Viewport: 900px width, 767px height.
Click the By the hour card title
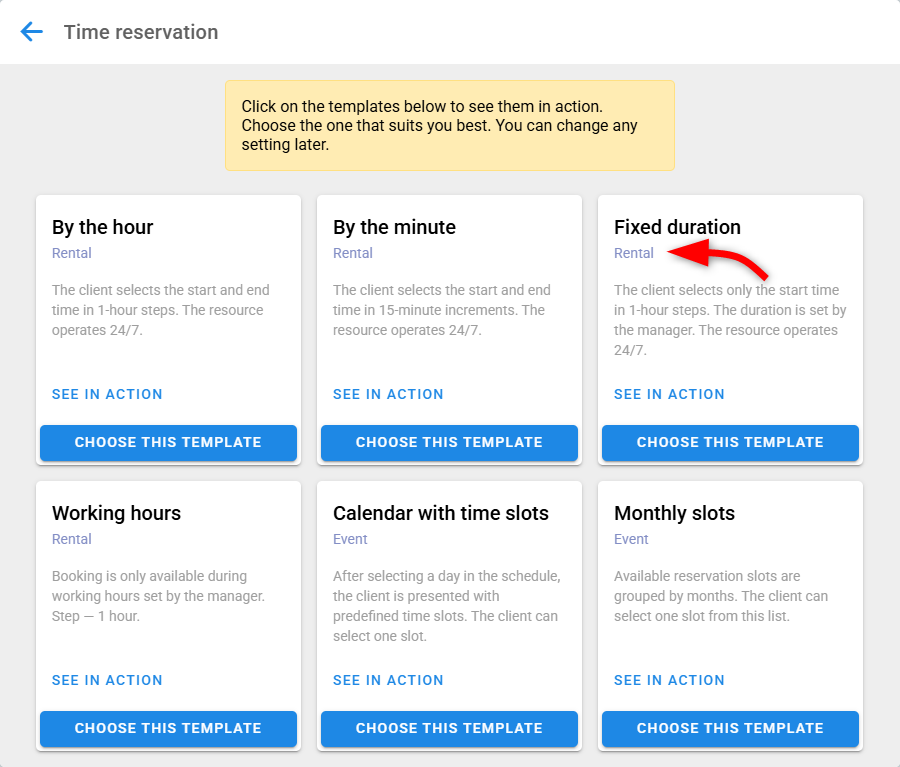102,227
